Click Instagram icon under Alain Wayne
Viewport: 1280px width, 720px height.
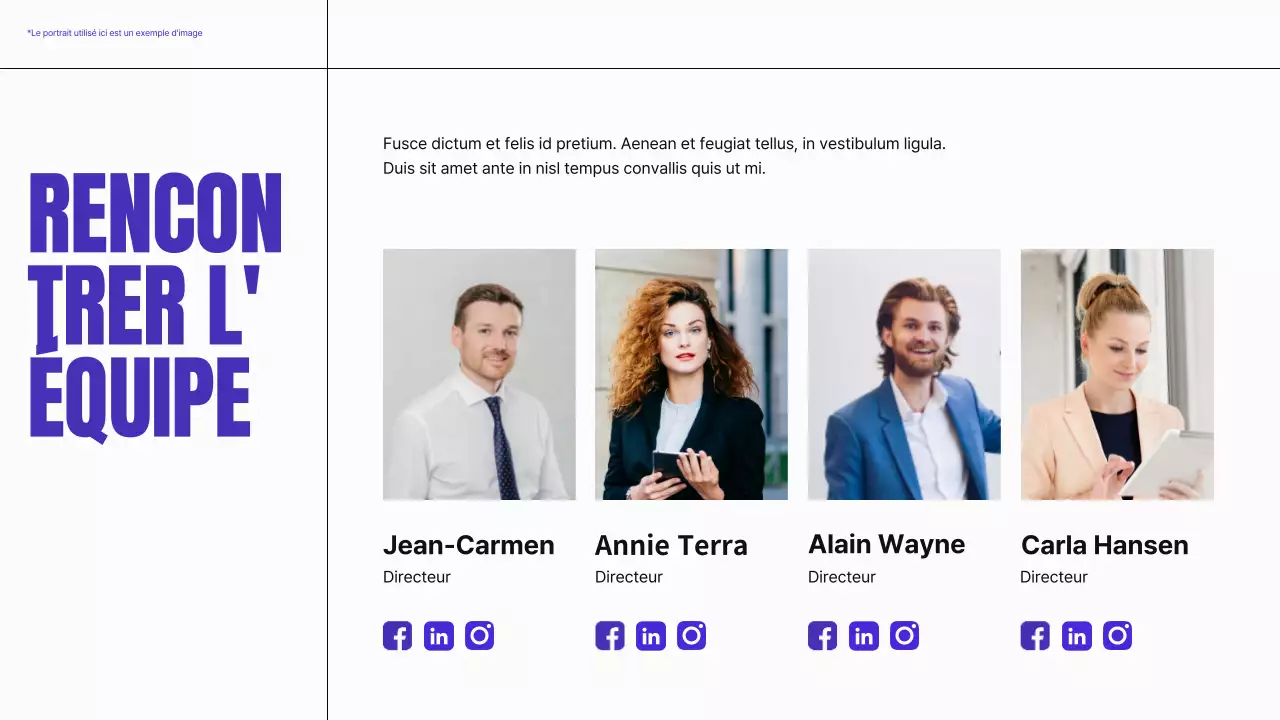pyautogui.click(x=905, y=636)
